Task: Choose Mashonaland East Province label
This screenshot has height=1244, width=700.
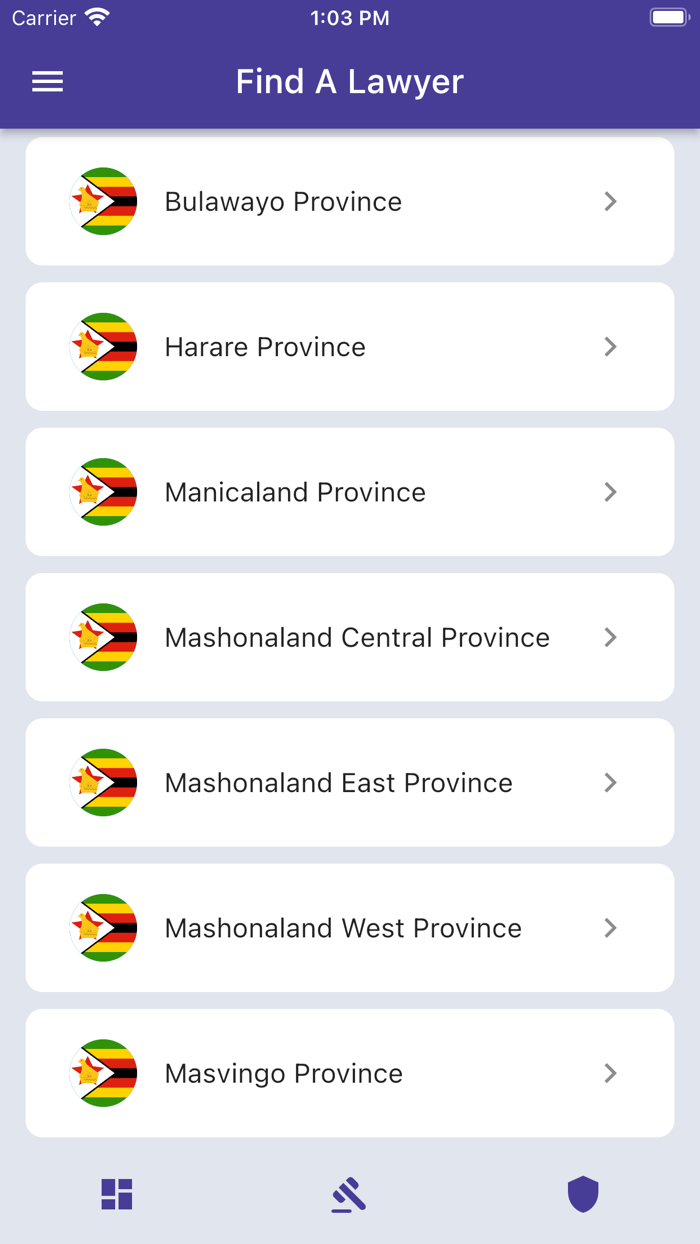Action: coord(338,782)
